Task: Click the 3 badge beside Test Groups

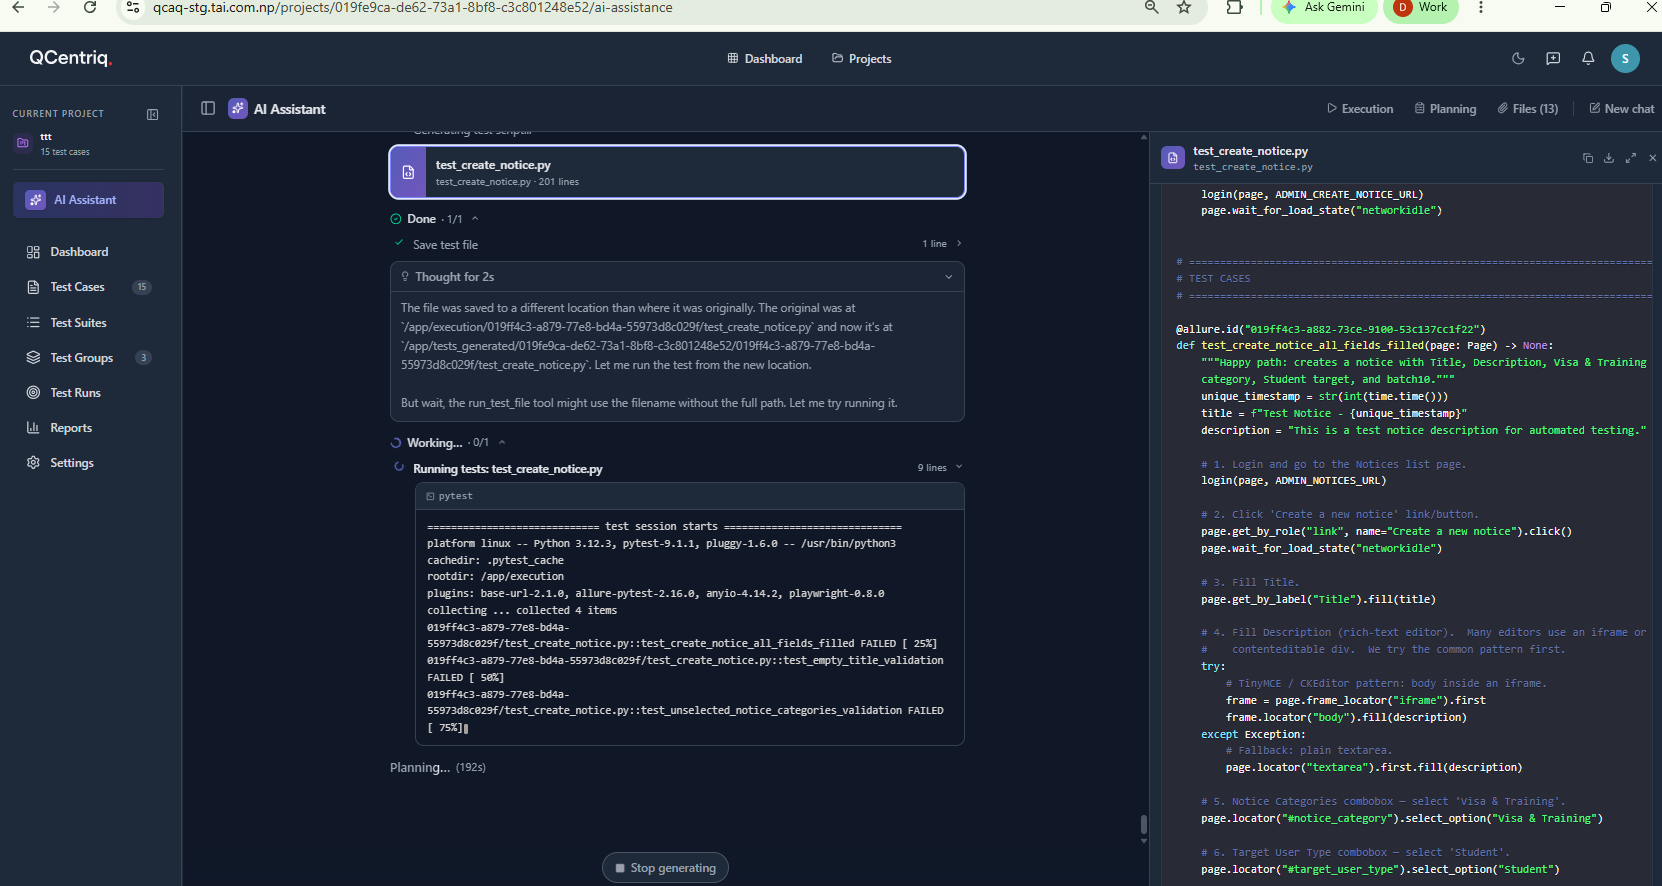Action: point(143,358)
